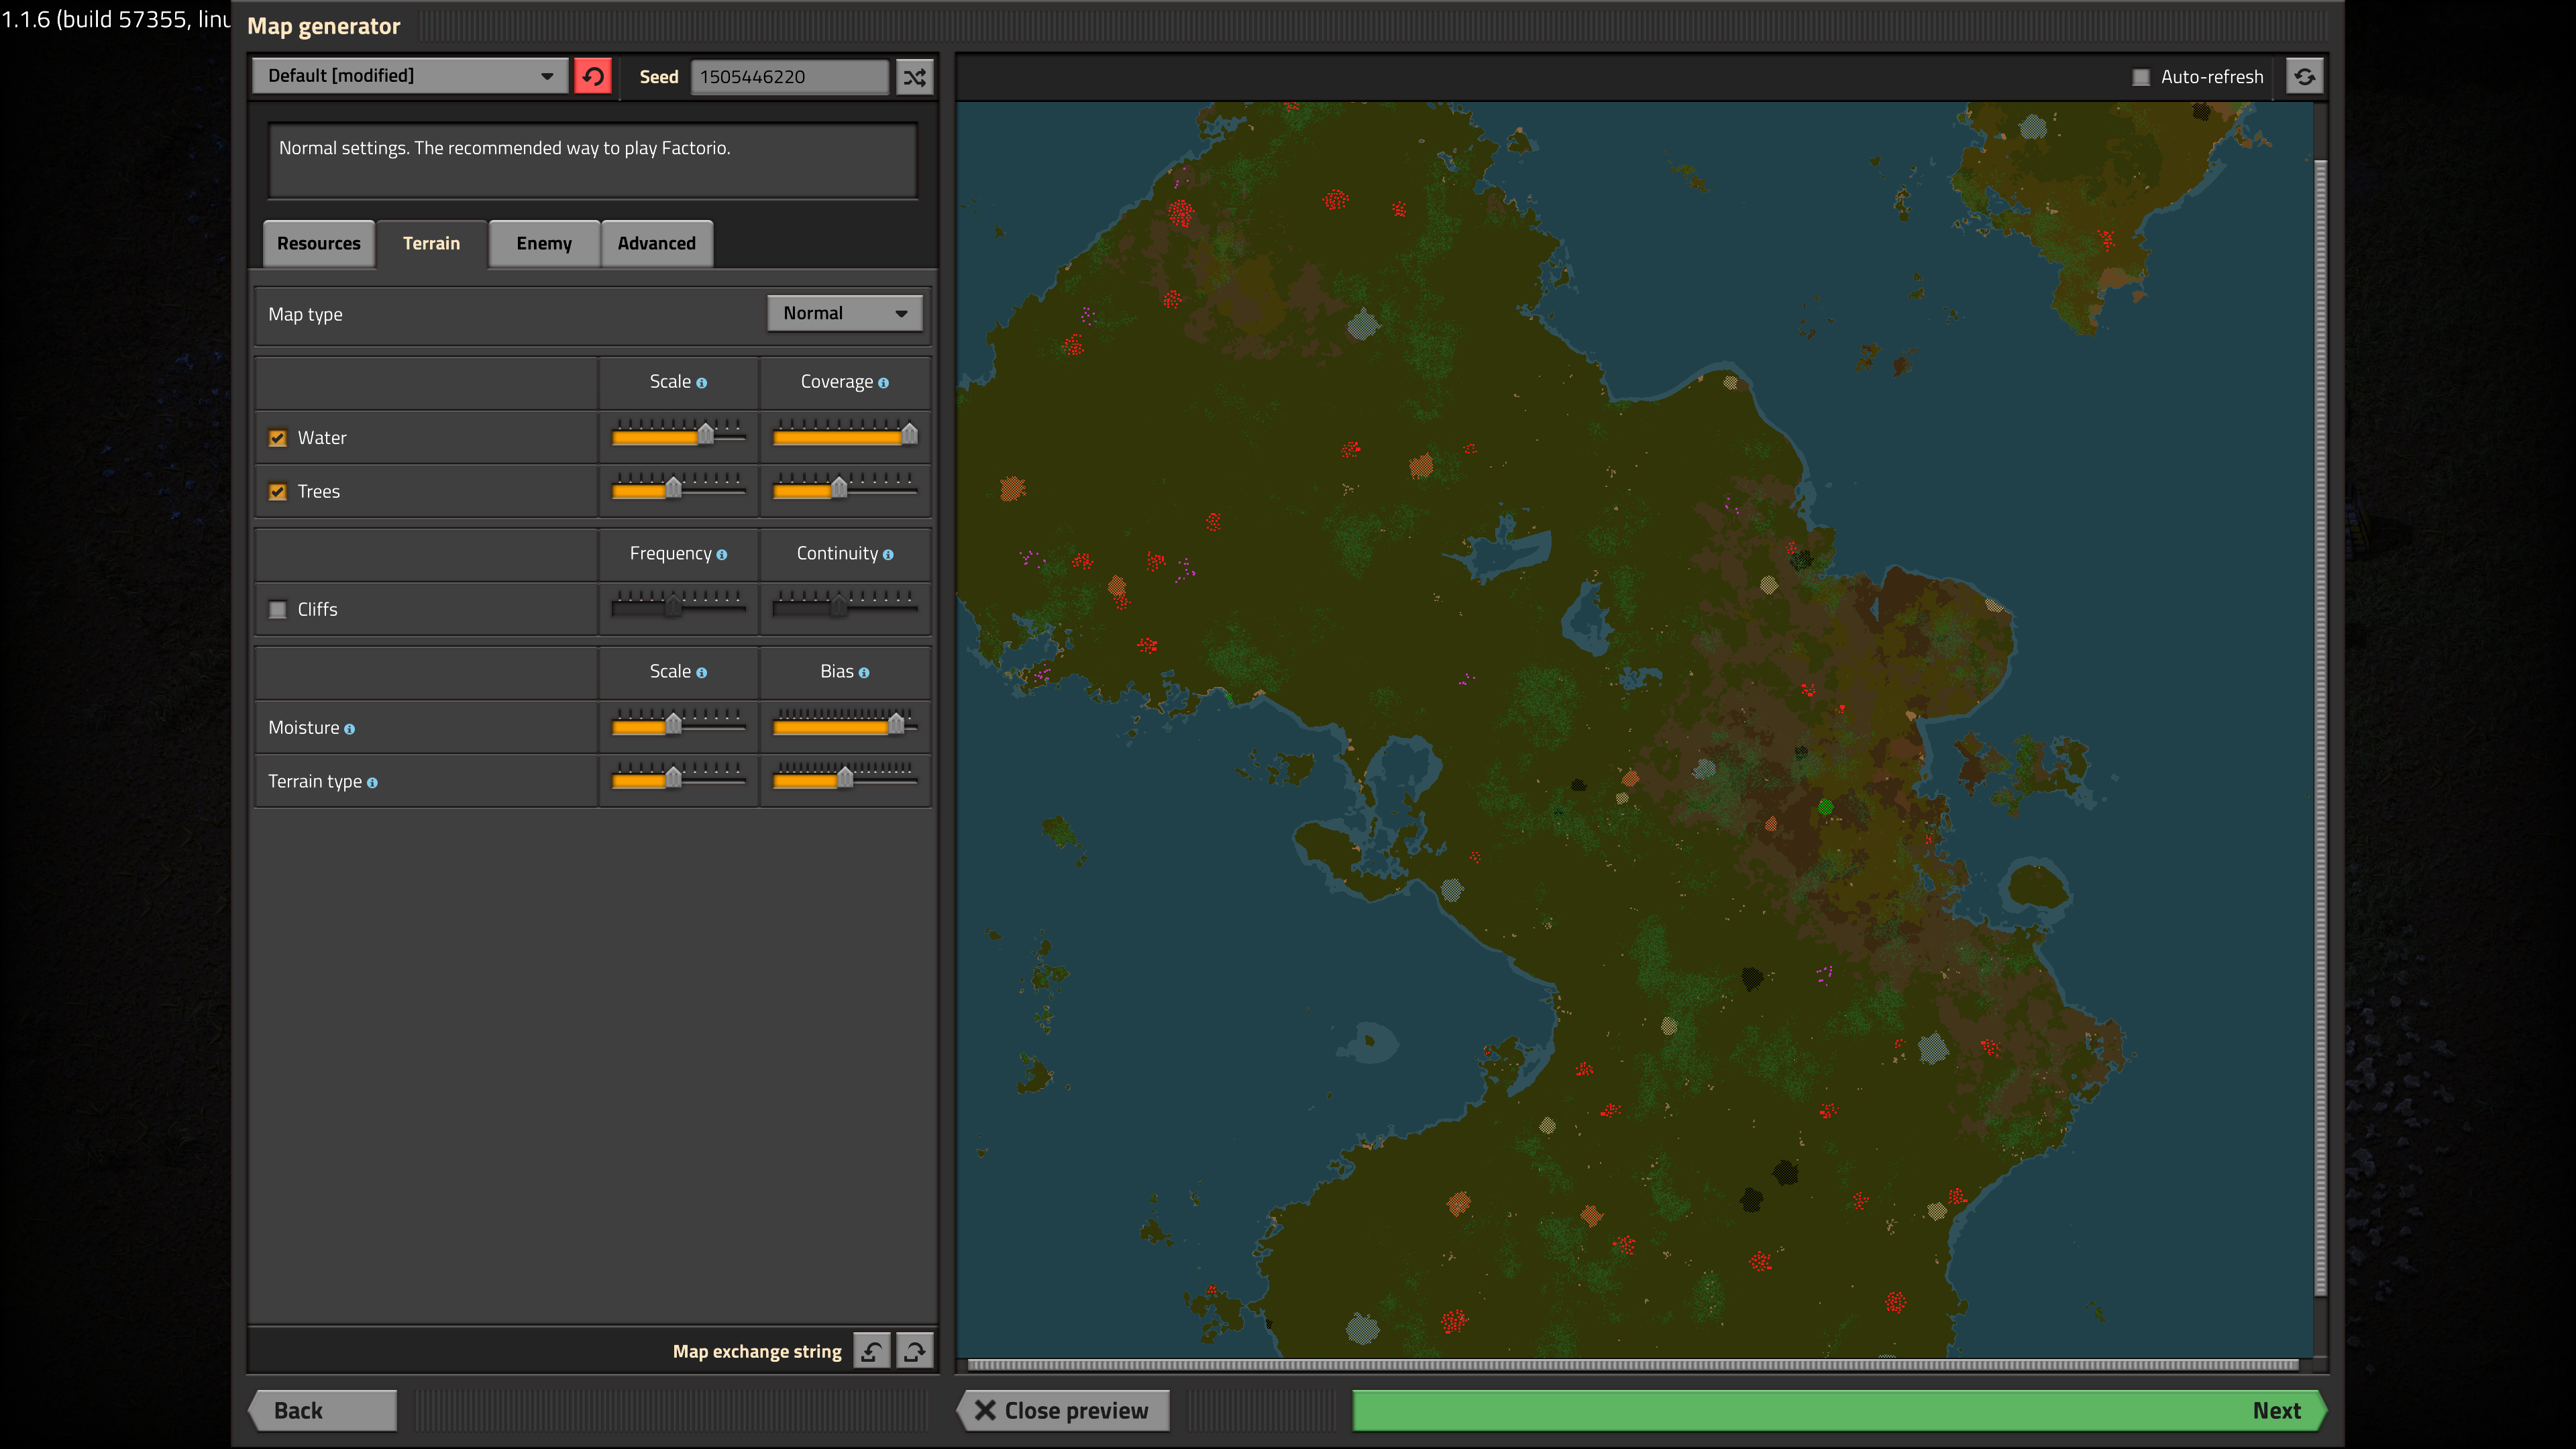The height and width of the screenshot is (1449, 2576).
Task: Adjust the Trees coverage slider
Action: (x=846, y=489)
